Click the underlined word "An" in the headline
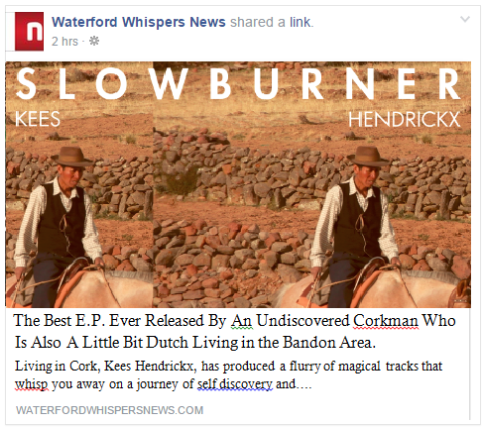Screen dimensions: 487x430 (x=242, y=321)
